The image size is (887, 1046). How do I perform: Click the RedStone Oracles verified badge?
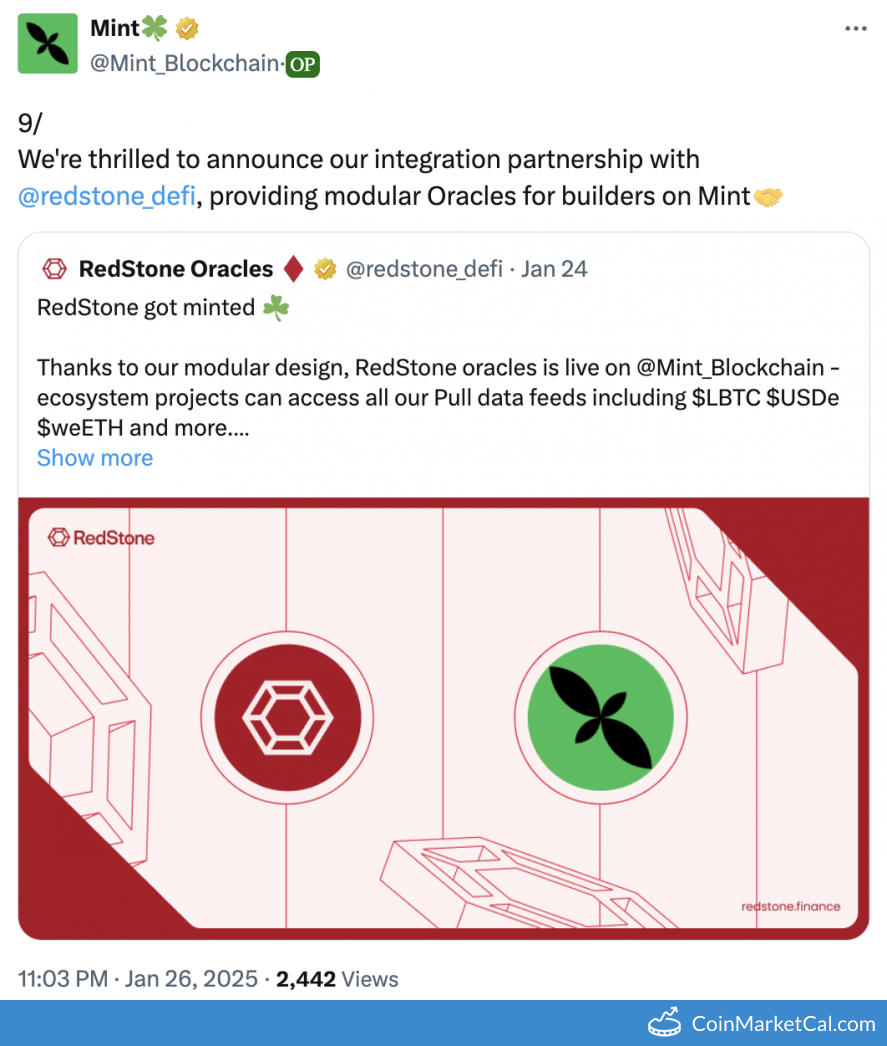pos(324,269)
